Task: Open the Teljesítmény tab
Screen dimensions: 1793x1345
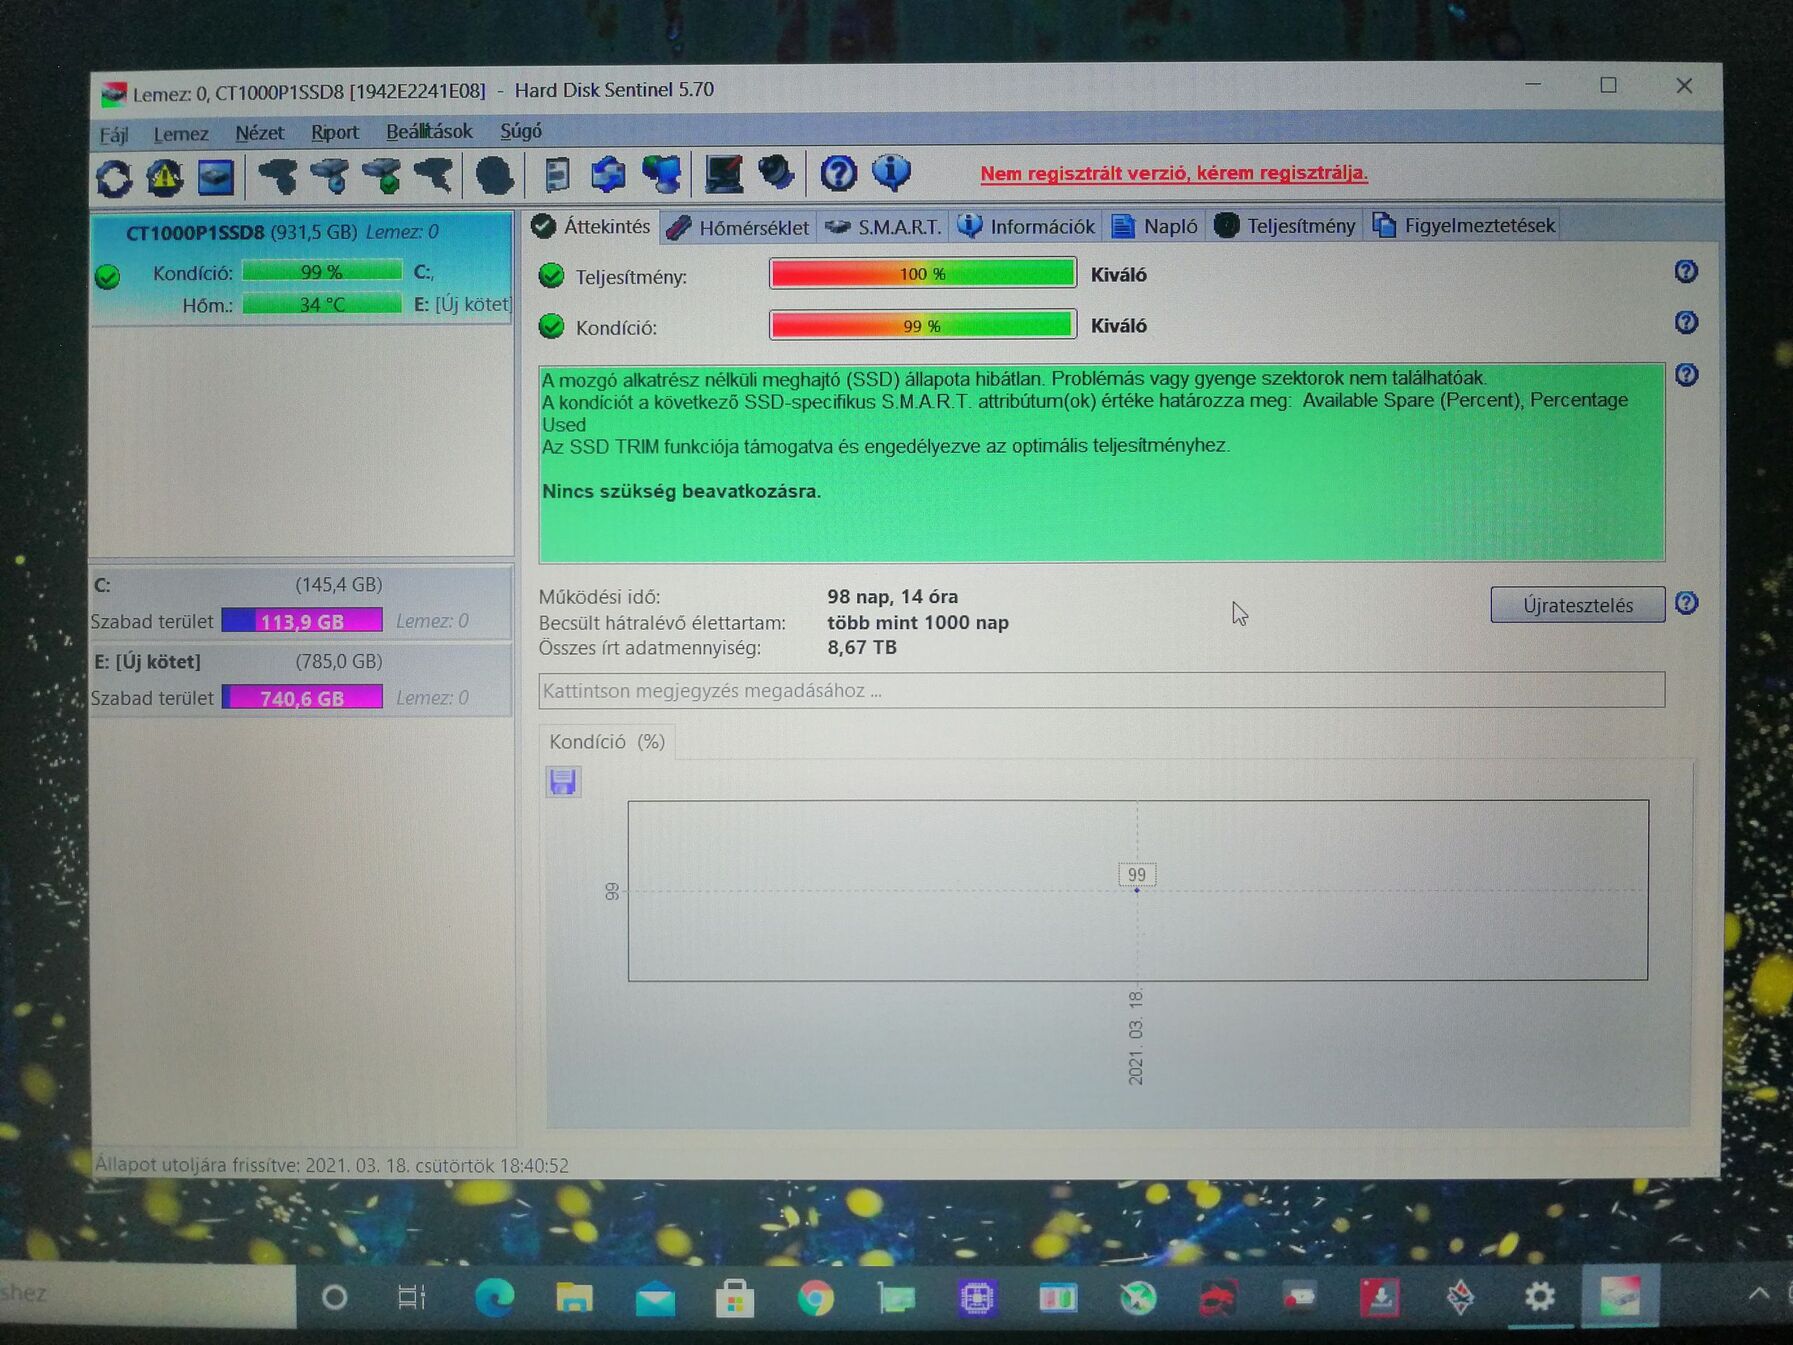Action: [1285, 226]
